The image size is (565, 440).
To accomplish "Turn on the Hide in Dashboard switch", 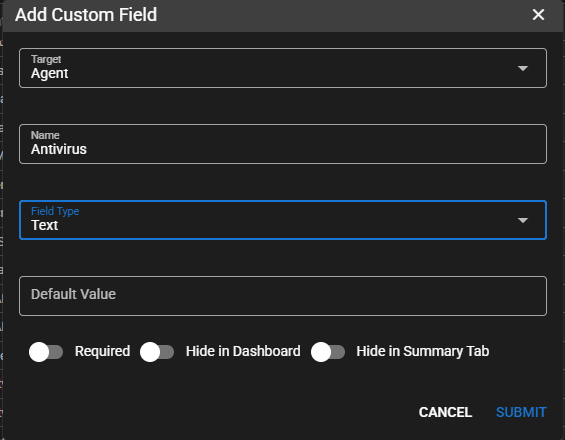I will coord(157,352).
